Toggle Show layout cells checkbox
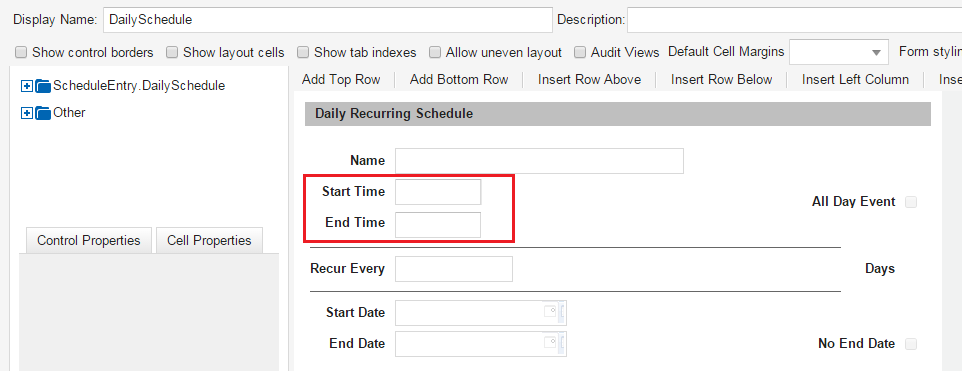Image resolution: width=962 pixels, height=371 pixels. [x=172, y=53]
